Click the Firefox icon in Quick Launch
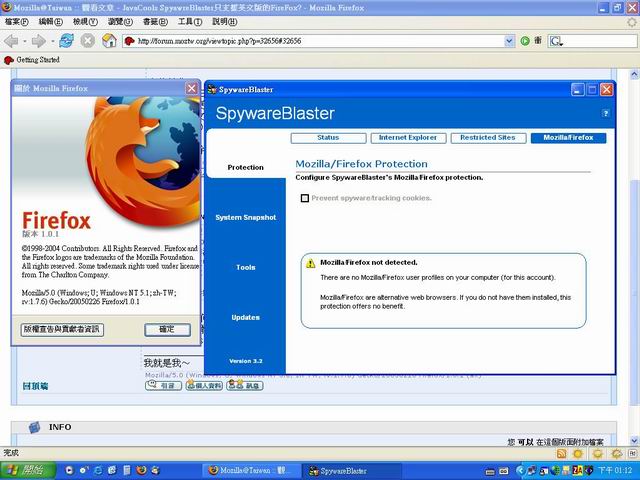640x480 pixels. [141, 470]
